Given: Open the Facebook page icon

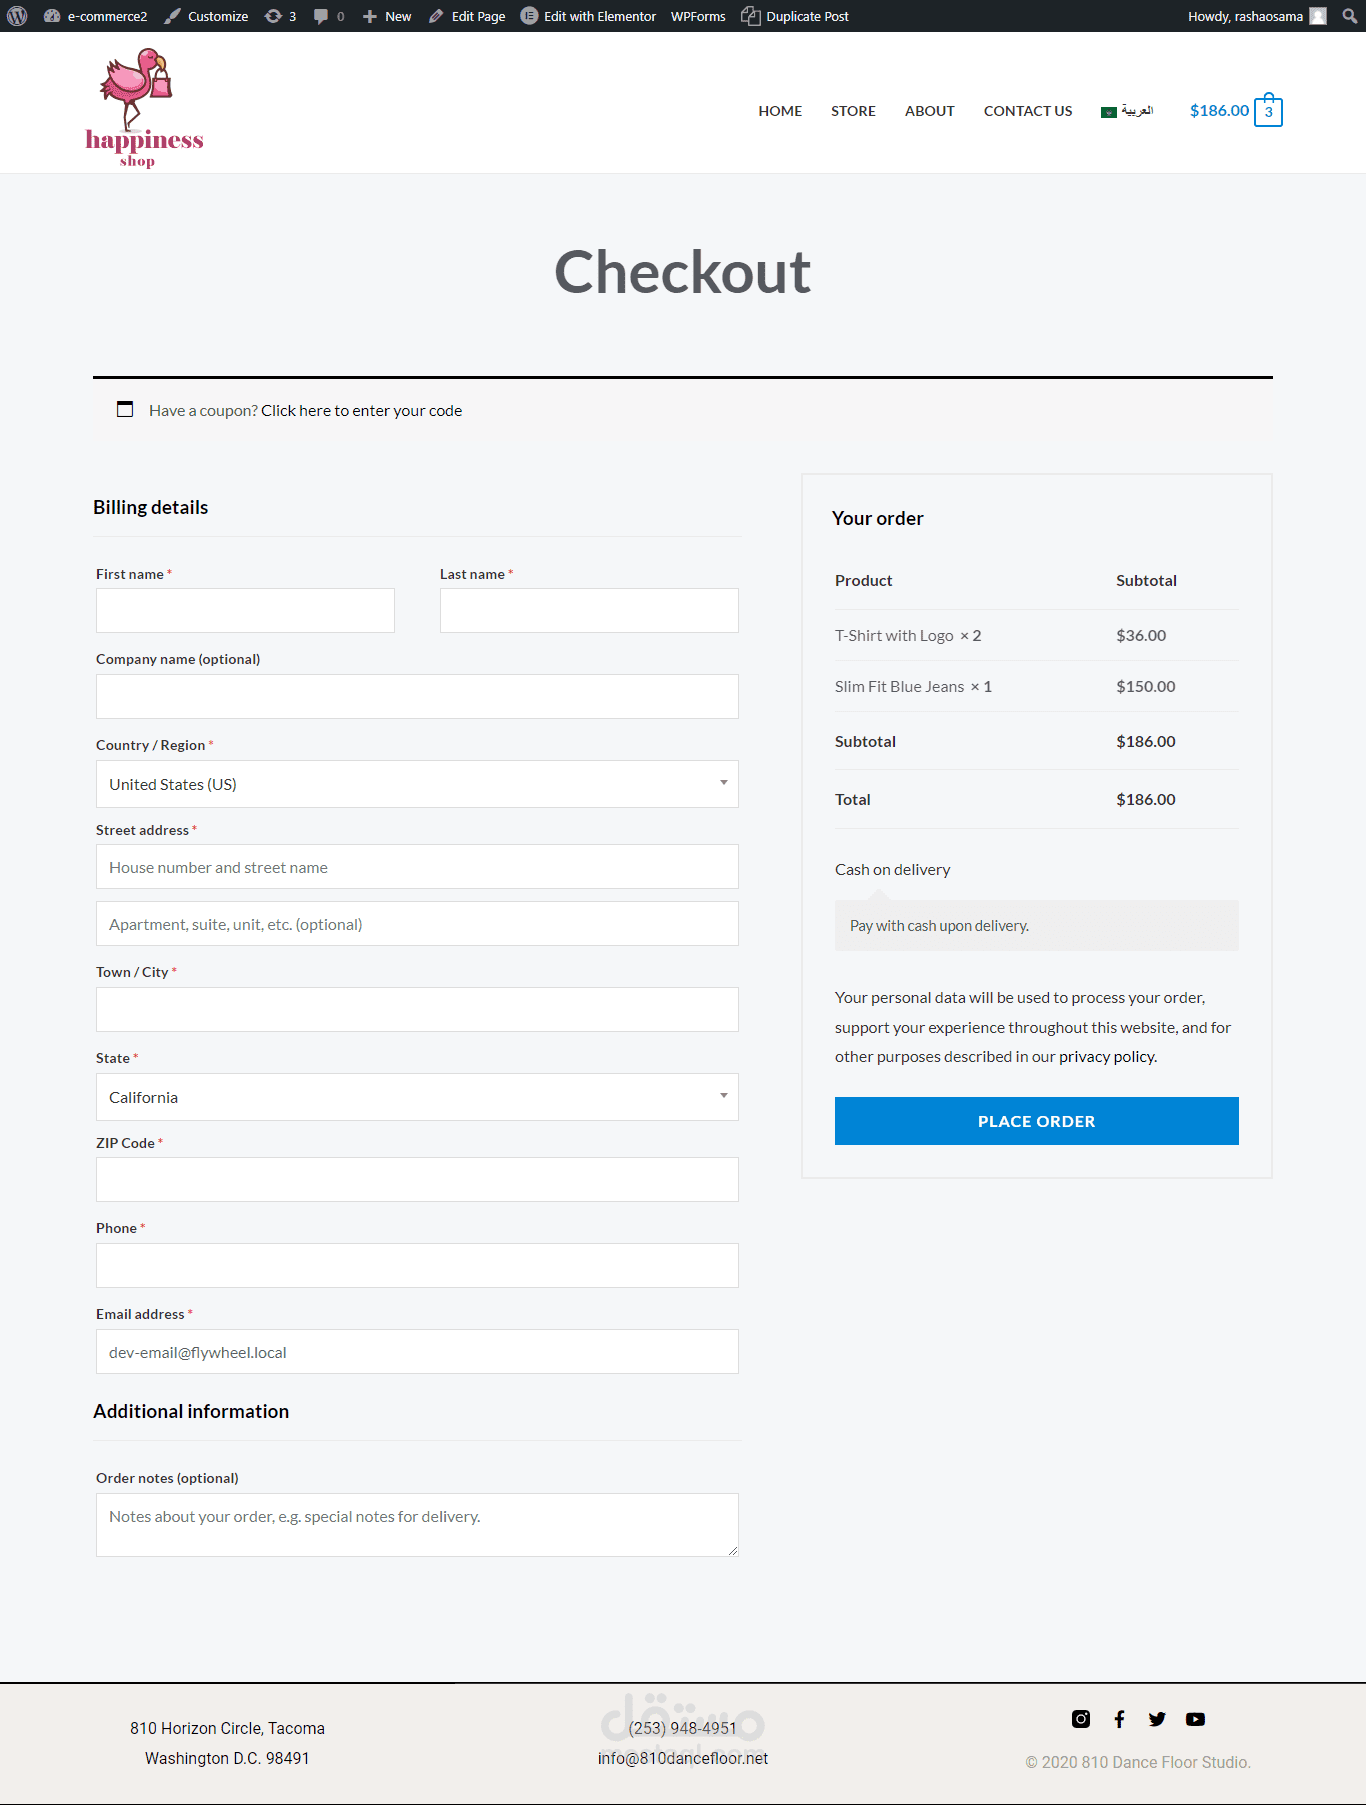Looking at the screenshot, I should [x=1119, y=1719].
